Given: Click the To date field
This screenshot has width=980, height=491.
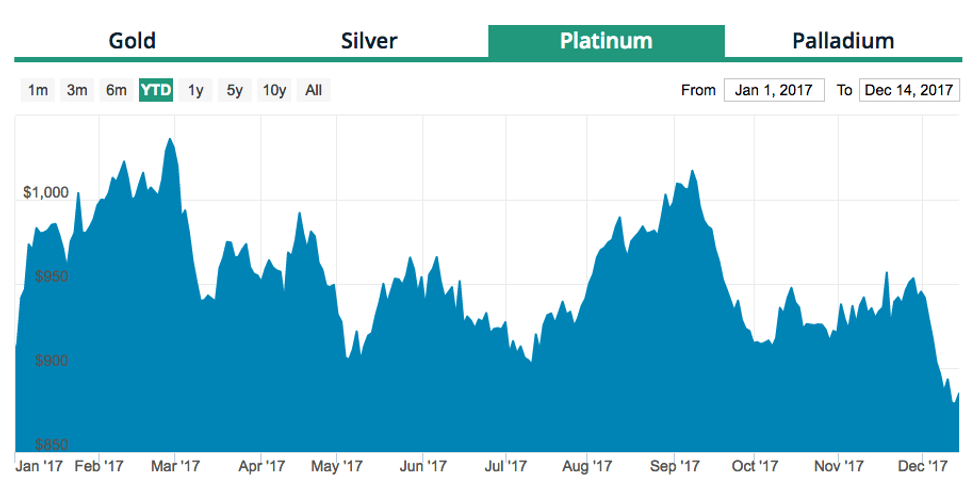Looking at the screenshot, I should pos(908,90).
